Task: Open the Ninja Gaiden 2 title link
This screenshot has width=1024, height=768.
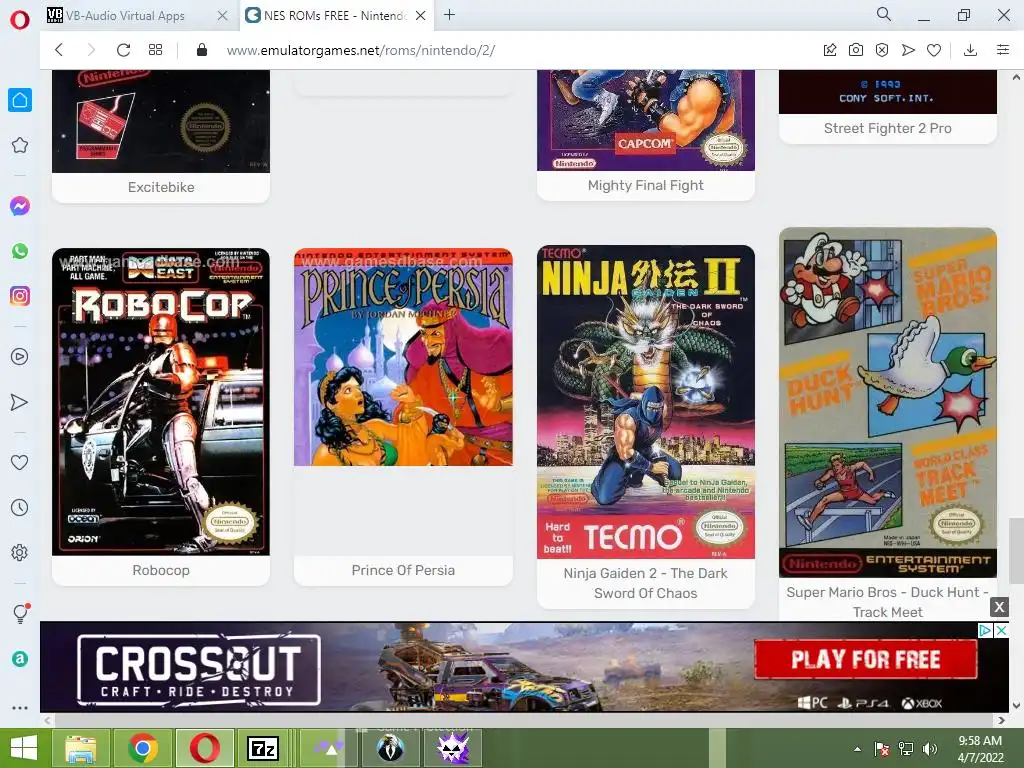Action: pos(645,583)
